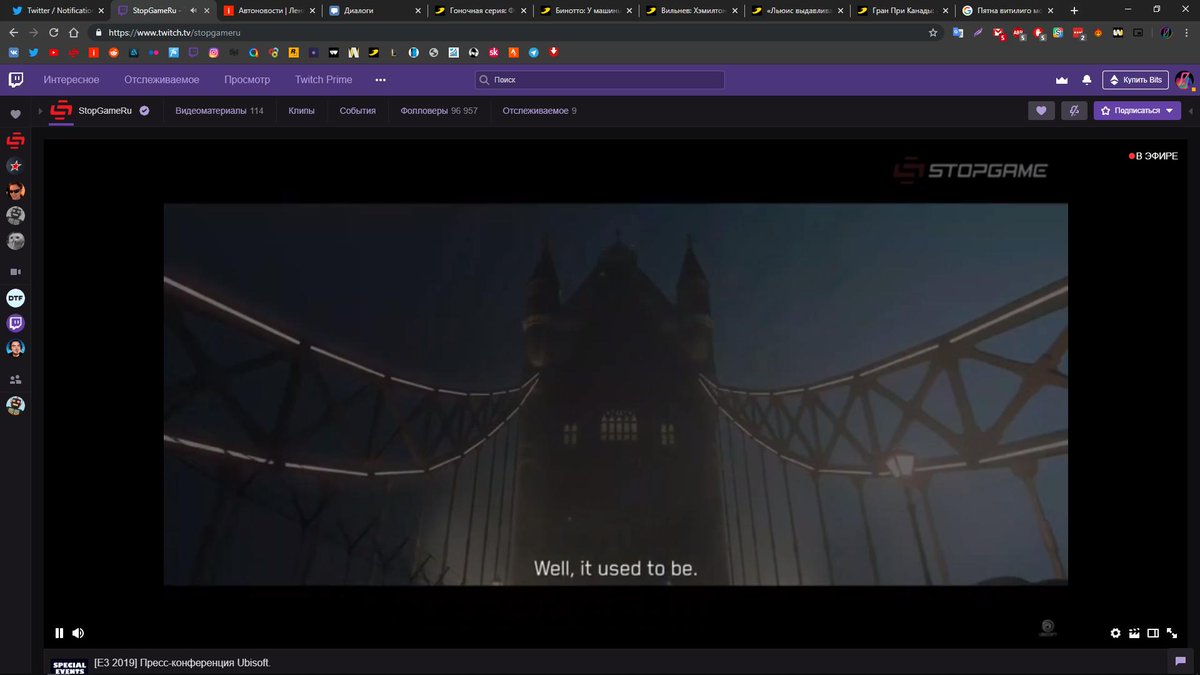Image resolution: width=1200 pixels, height=675 pixels.
Task: Open the Instagram bookmark in the bookmarks bar
Action: click(x=213, y=51)
